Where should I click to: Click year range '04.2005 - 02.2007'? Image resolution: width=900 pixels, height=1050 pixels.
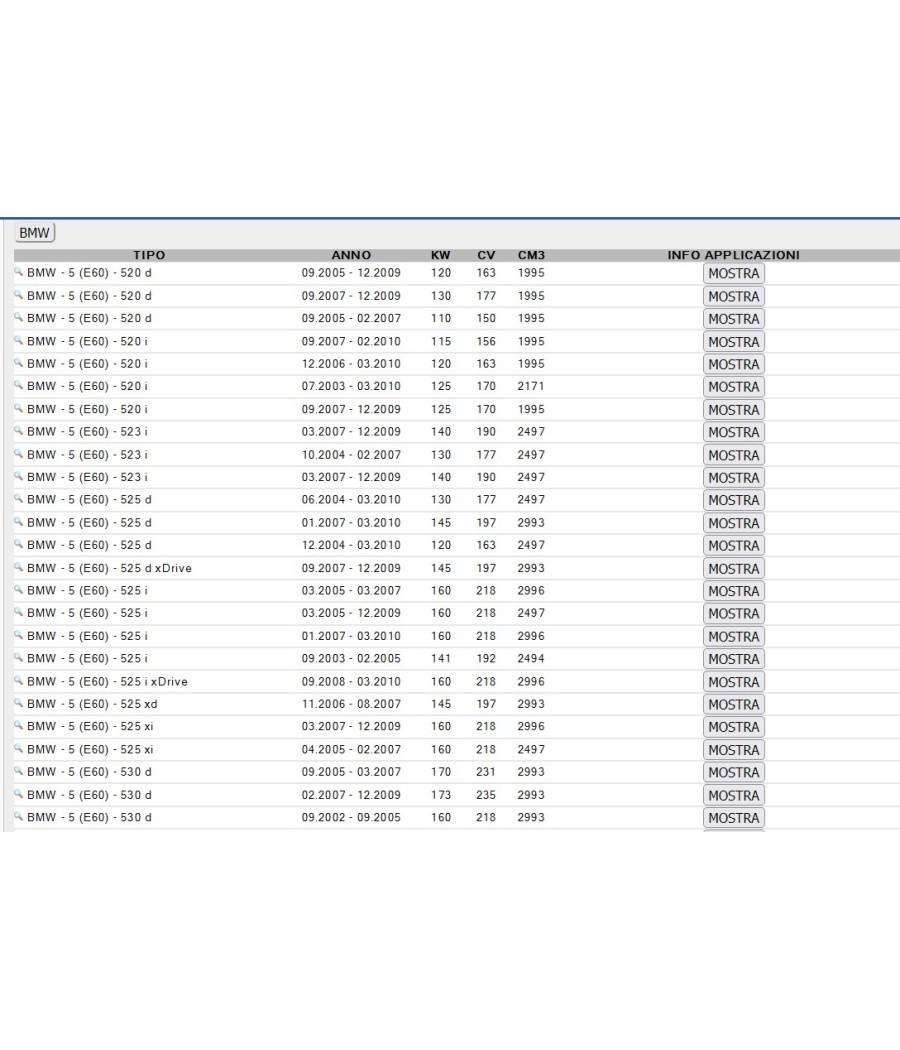coord(351,749)
